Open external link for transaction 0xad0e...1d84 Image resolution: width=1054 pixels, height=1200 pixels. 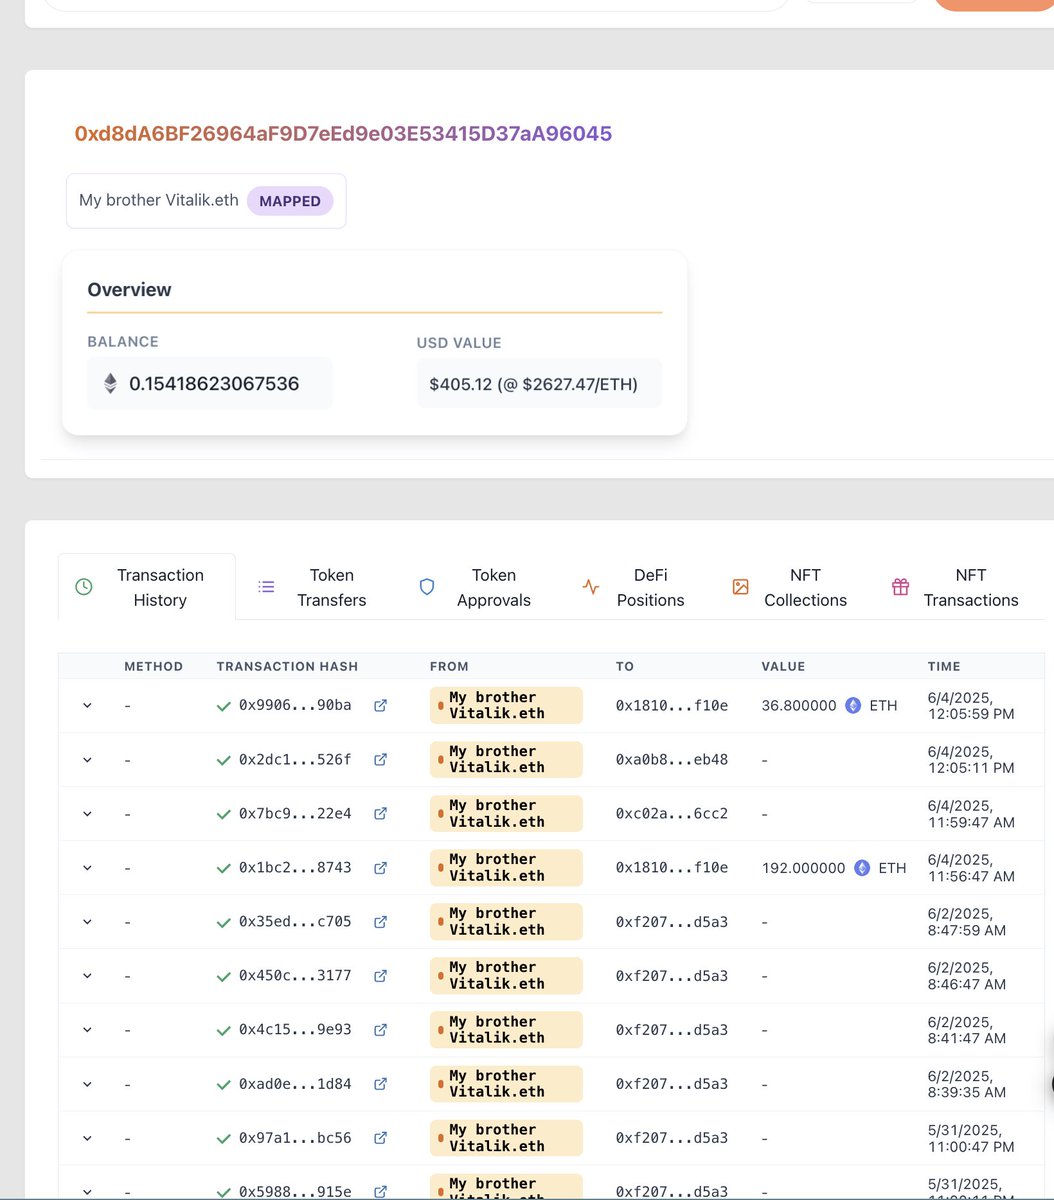click(x=380, y=1084)
